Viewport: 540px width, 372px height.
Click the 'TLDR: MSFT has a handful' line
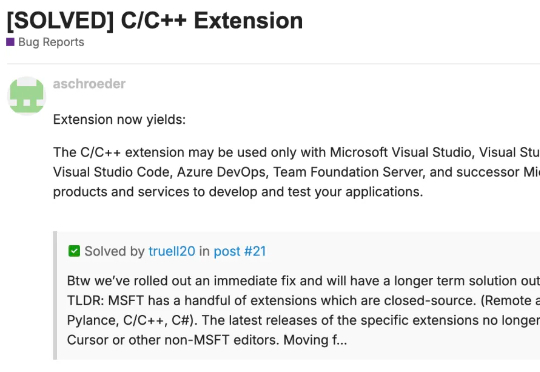click(x=303, y=300)
